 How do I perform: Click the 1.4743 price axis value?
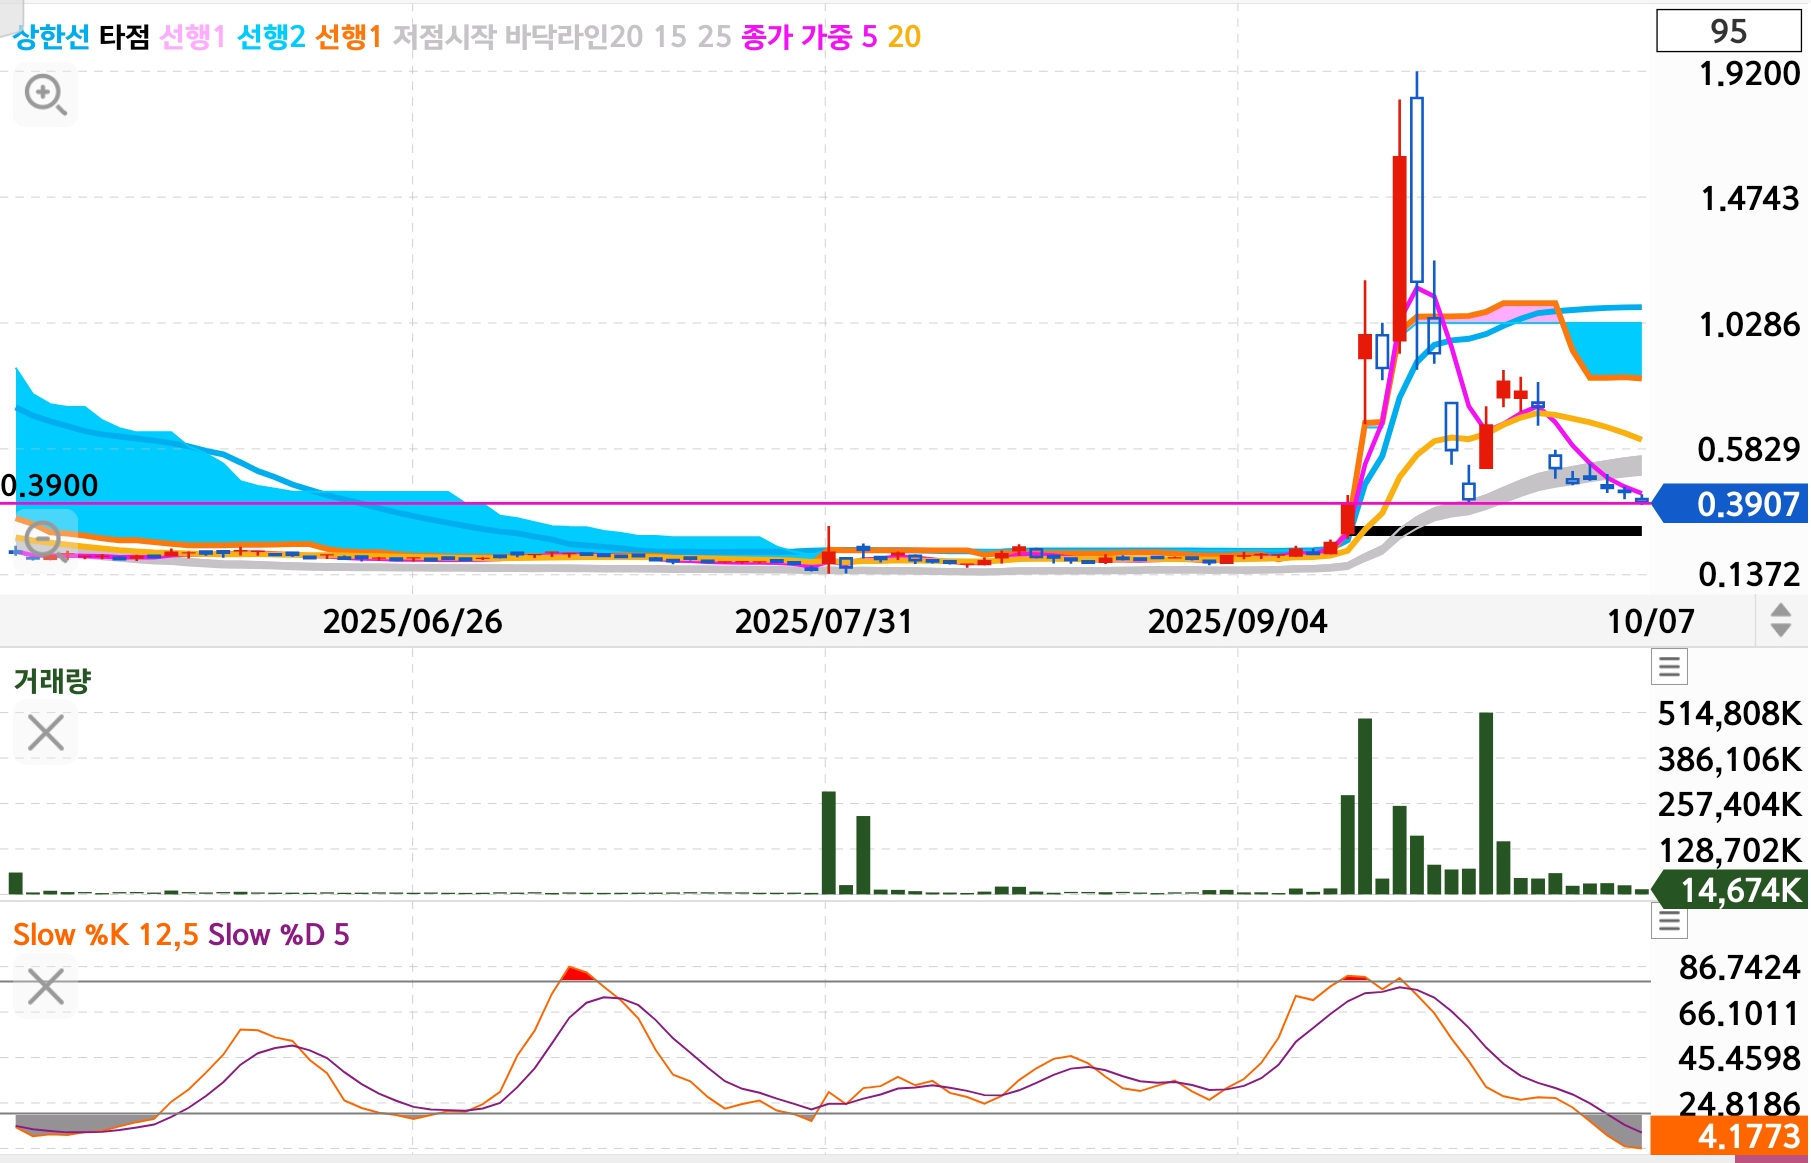click(1749, 198)
